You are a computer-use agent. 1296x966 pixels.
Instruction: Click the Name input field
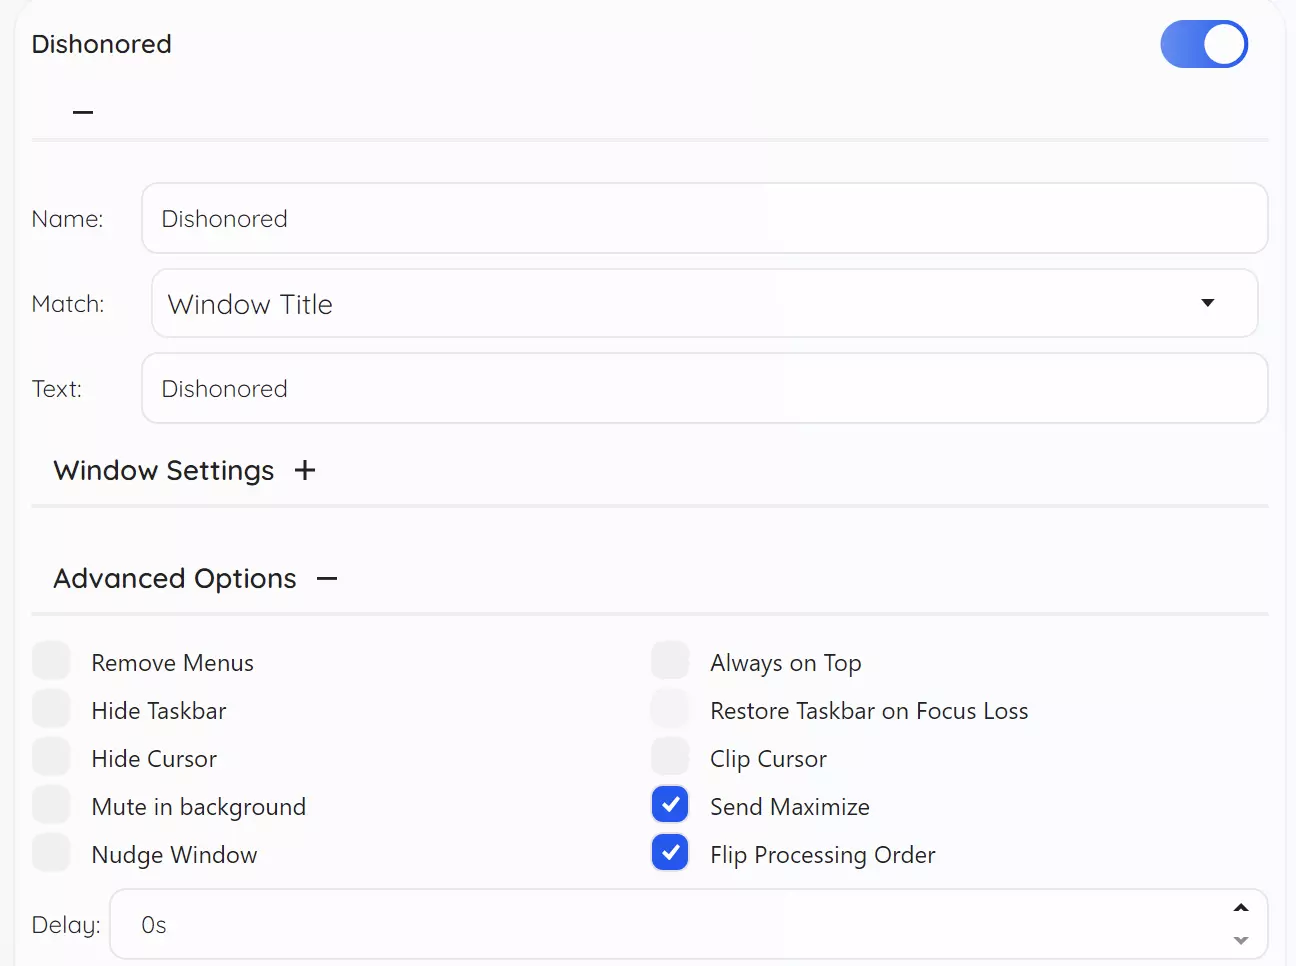click(x=704, y=218)
